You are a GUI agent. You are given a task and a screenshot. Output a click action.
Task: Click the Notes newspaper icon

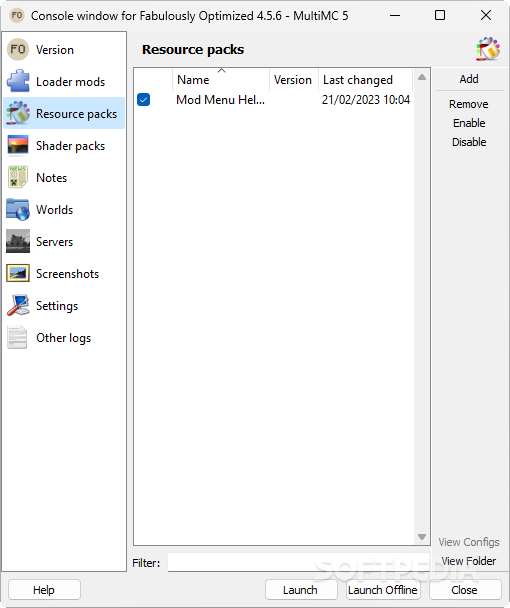coord(18,177)
